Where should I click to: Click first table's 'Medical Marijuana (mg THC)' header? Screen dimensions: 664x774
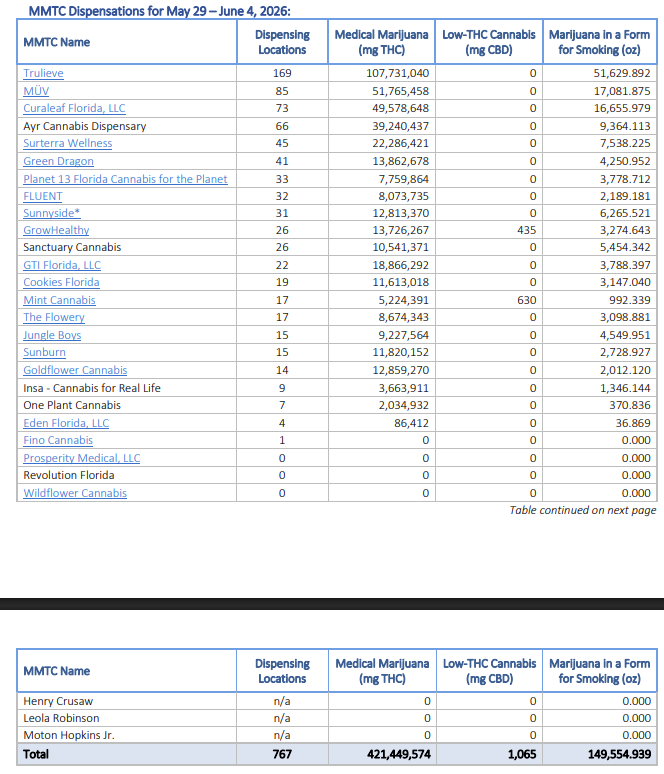click(x=381, y=42)
